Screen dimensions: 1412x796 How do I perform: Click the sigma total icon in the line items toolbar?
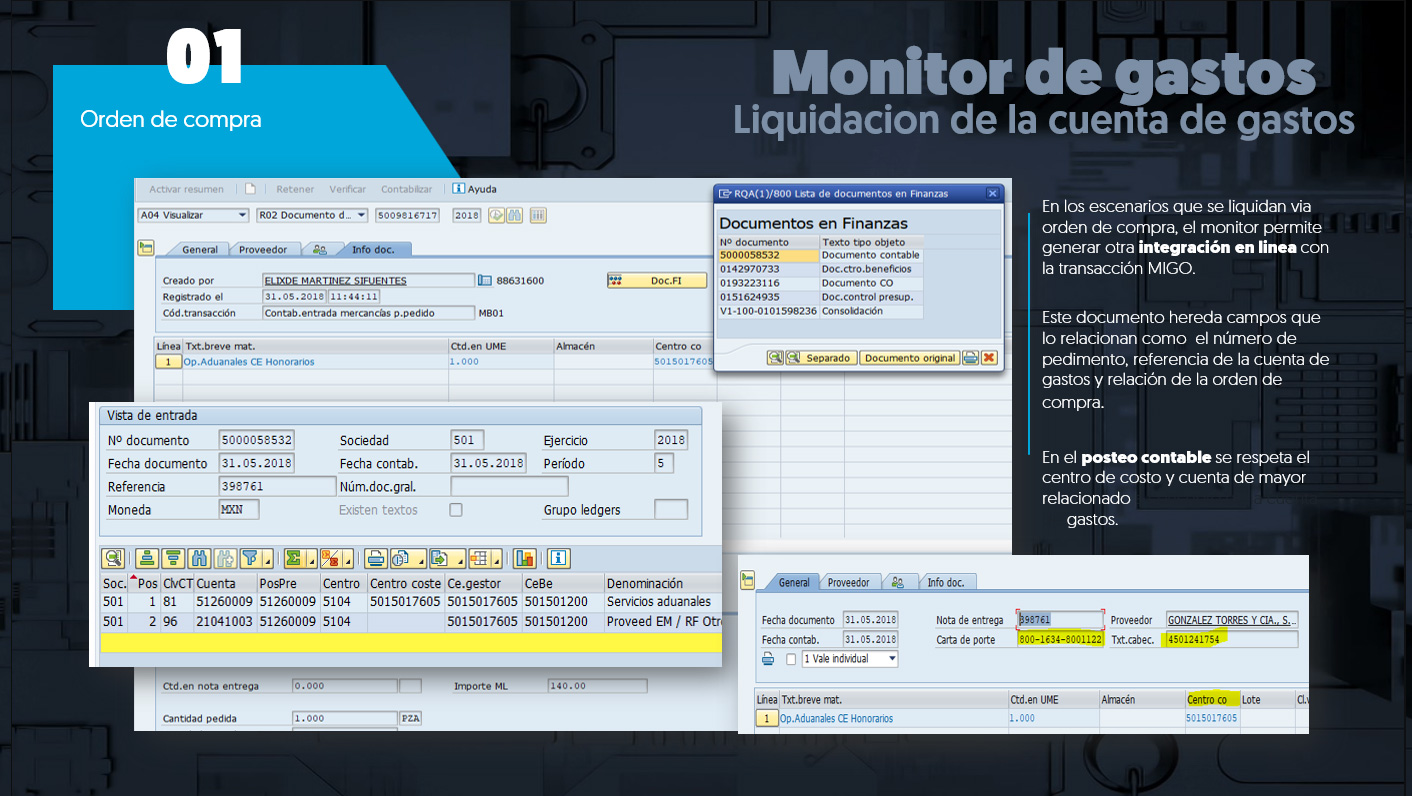tap(294, 558)
